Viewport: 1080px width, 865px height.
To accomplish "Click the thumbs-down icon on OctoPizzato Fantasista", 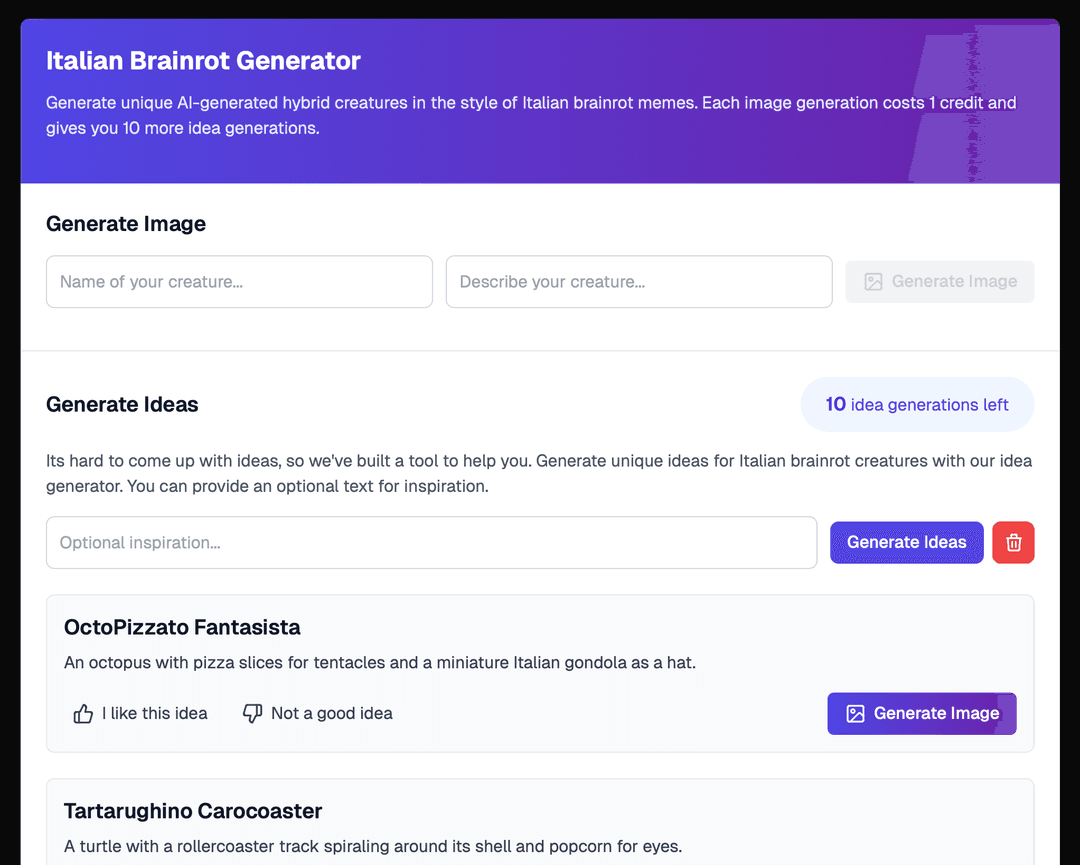I will tap(253, 713).
